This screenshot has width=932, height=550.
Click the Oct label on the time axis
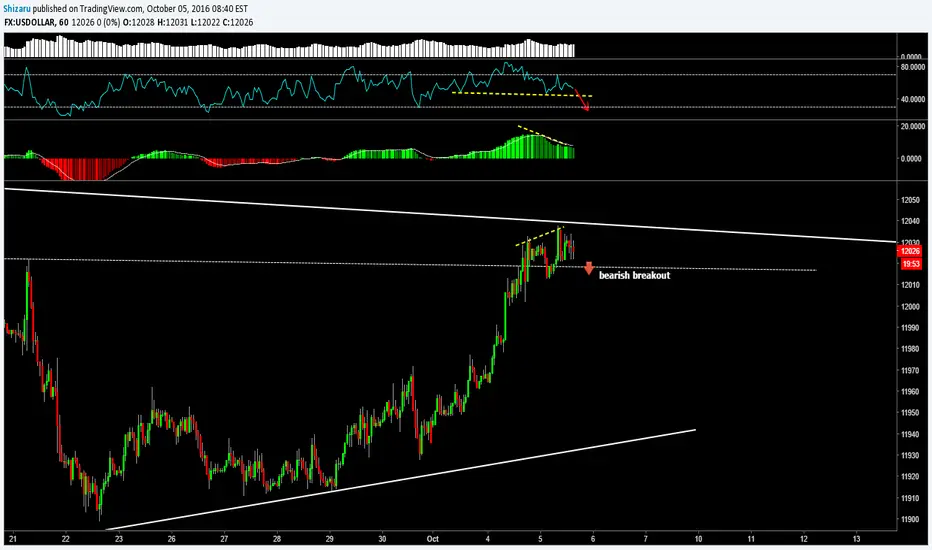point(433,539)
